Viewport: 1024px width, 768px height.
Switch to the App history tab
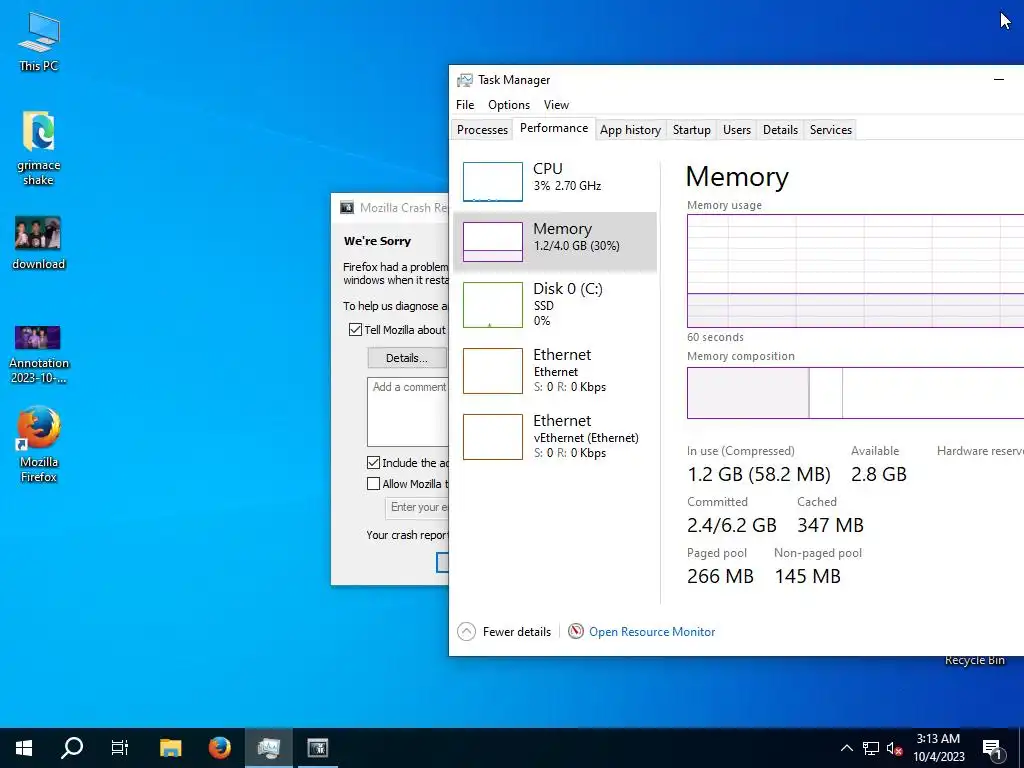click(630, 129)
